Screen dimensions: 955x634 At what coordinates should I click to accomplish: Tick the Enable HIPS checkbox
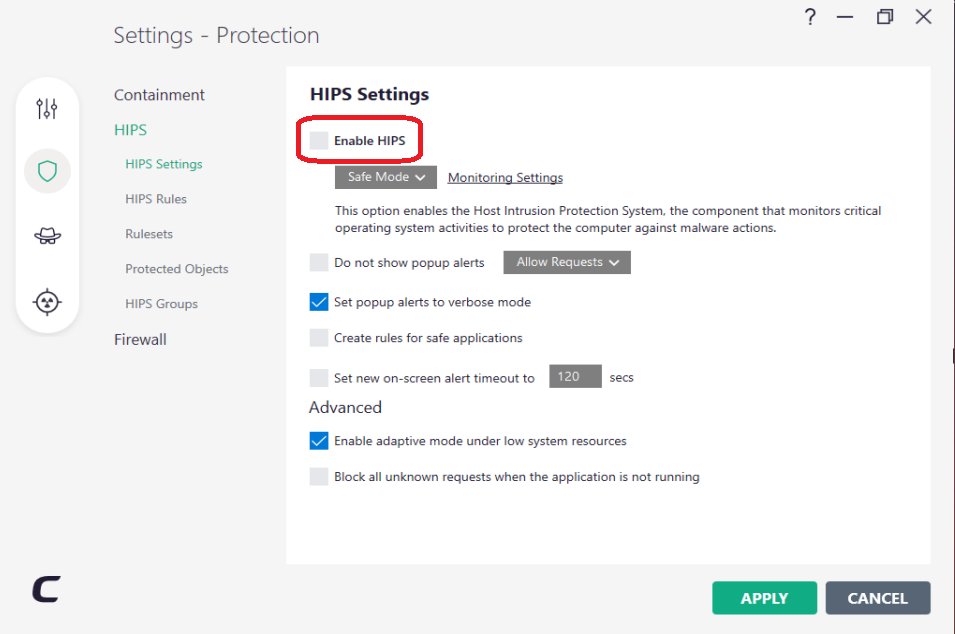[319, 141]
